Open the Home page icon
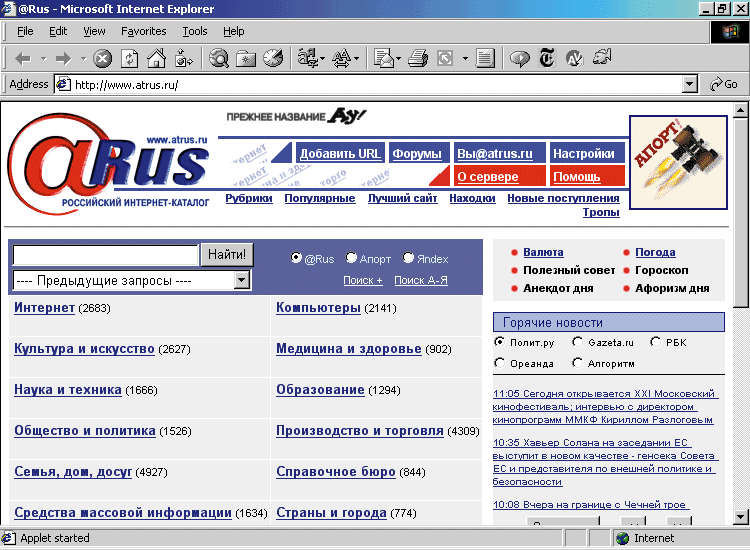This screenshot has height=550, width=750. click(156, 58)
